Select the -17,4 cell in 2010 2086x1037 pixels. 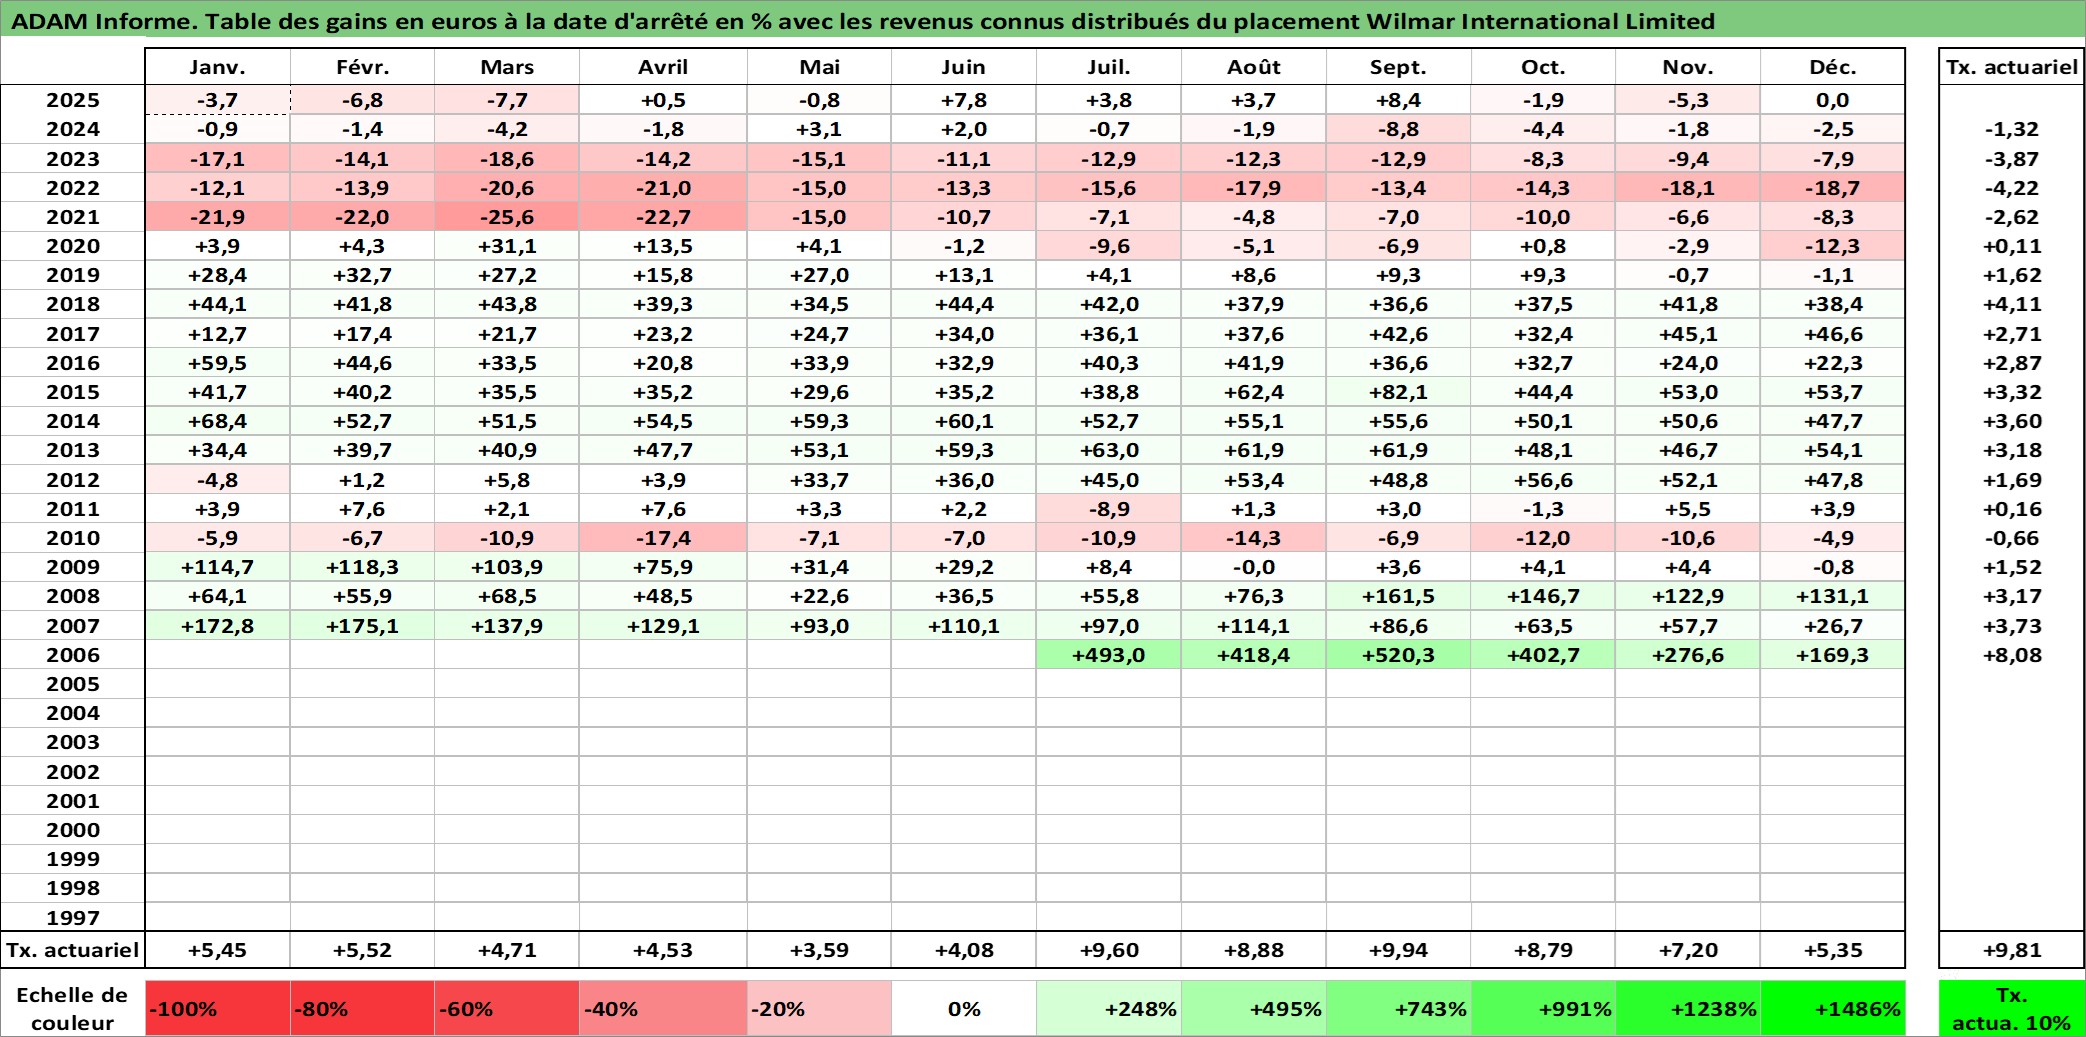click(x=663, y=538)
